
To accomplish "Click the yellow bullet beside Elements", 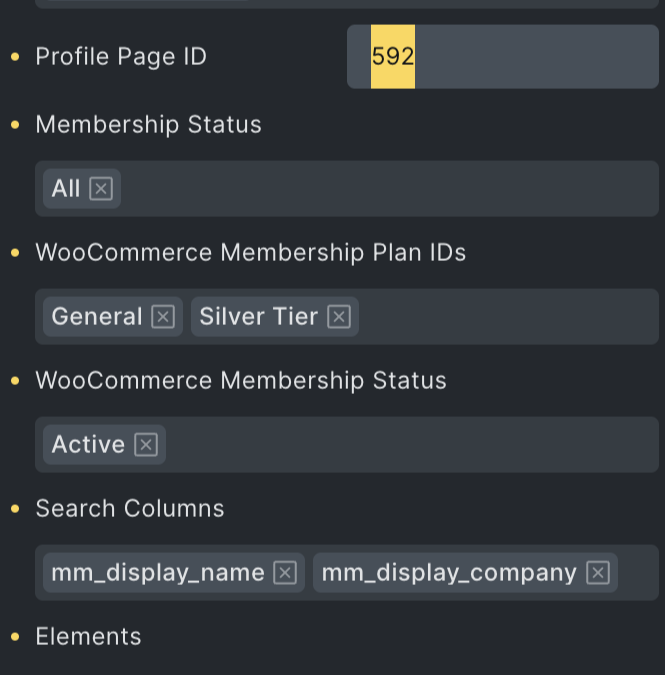I will (15, 637).
